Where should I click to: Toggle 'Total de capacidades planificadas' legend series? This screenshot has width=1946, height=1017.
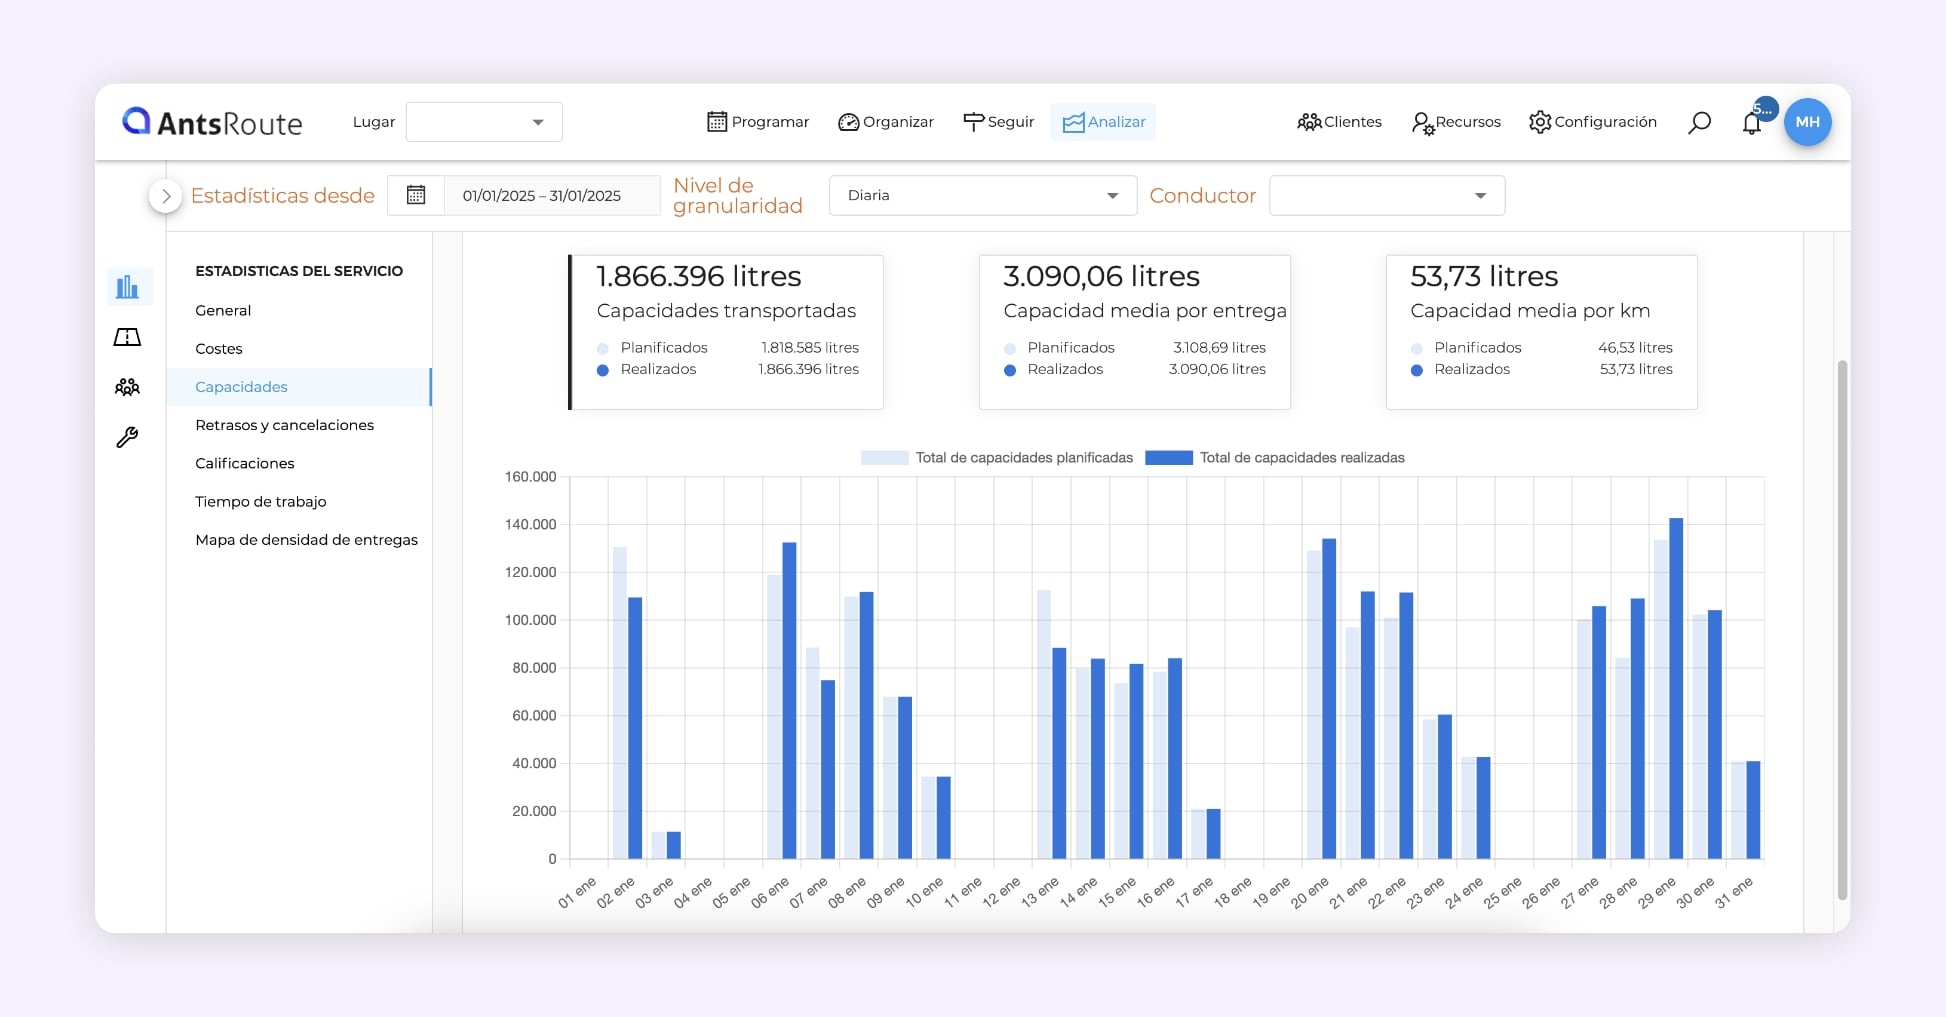coord(997,458)
